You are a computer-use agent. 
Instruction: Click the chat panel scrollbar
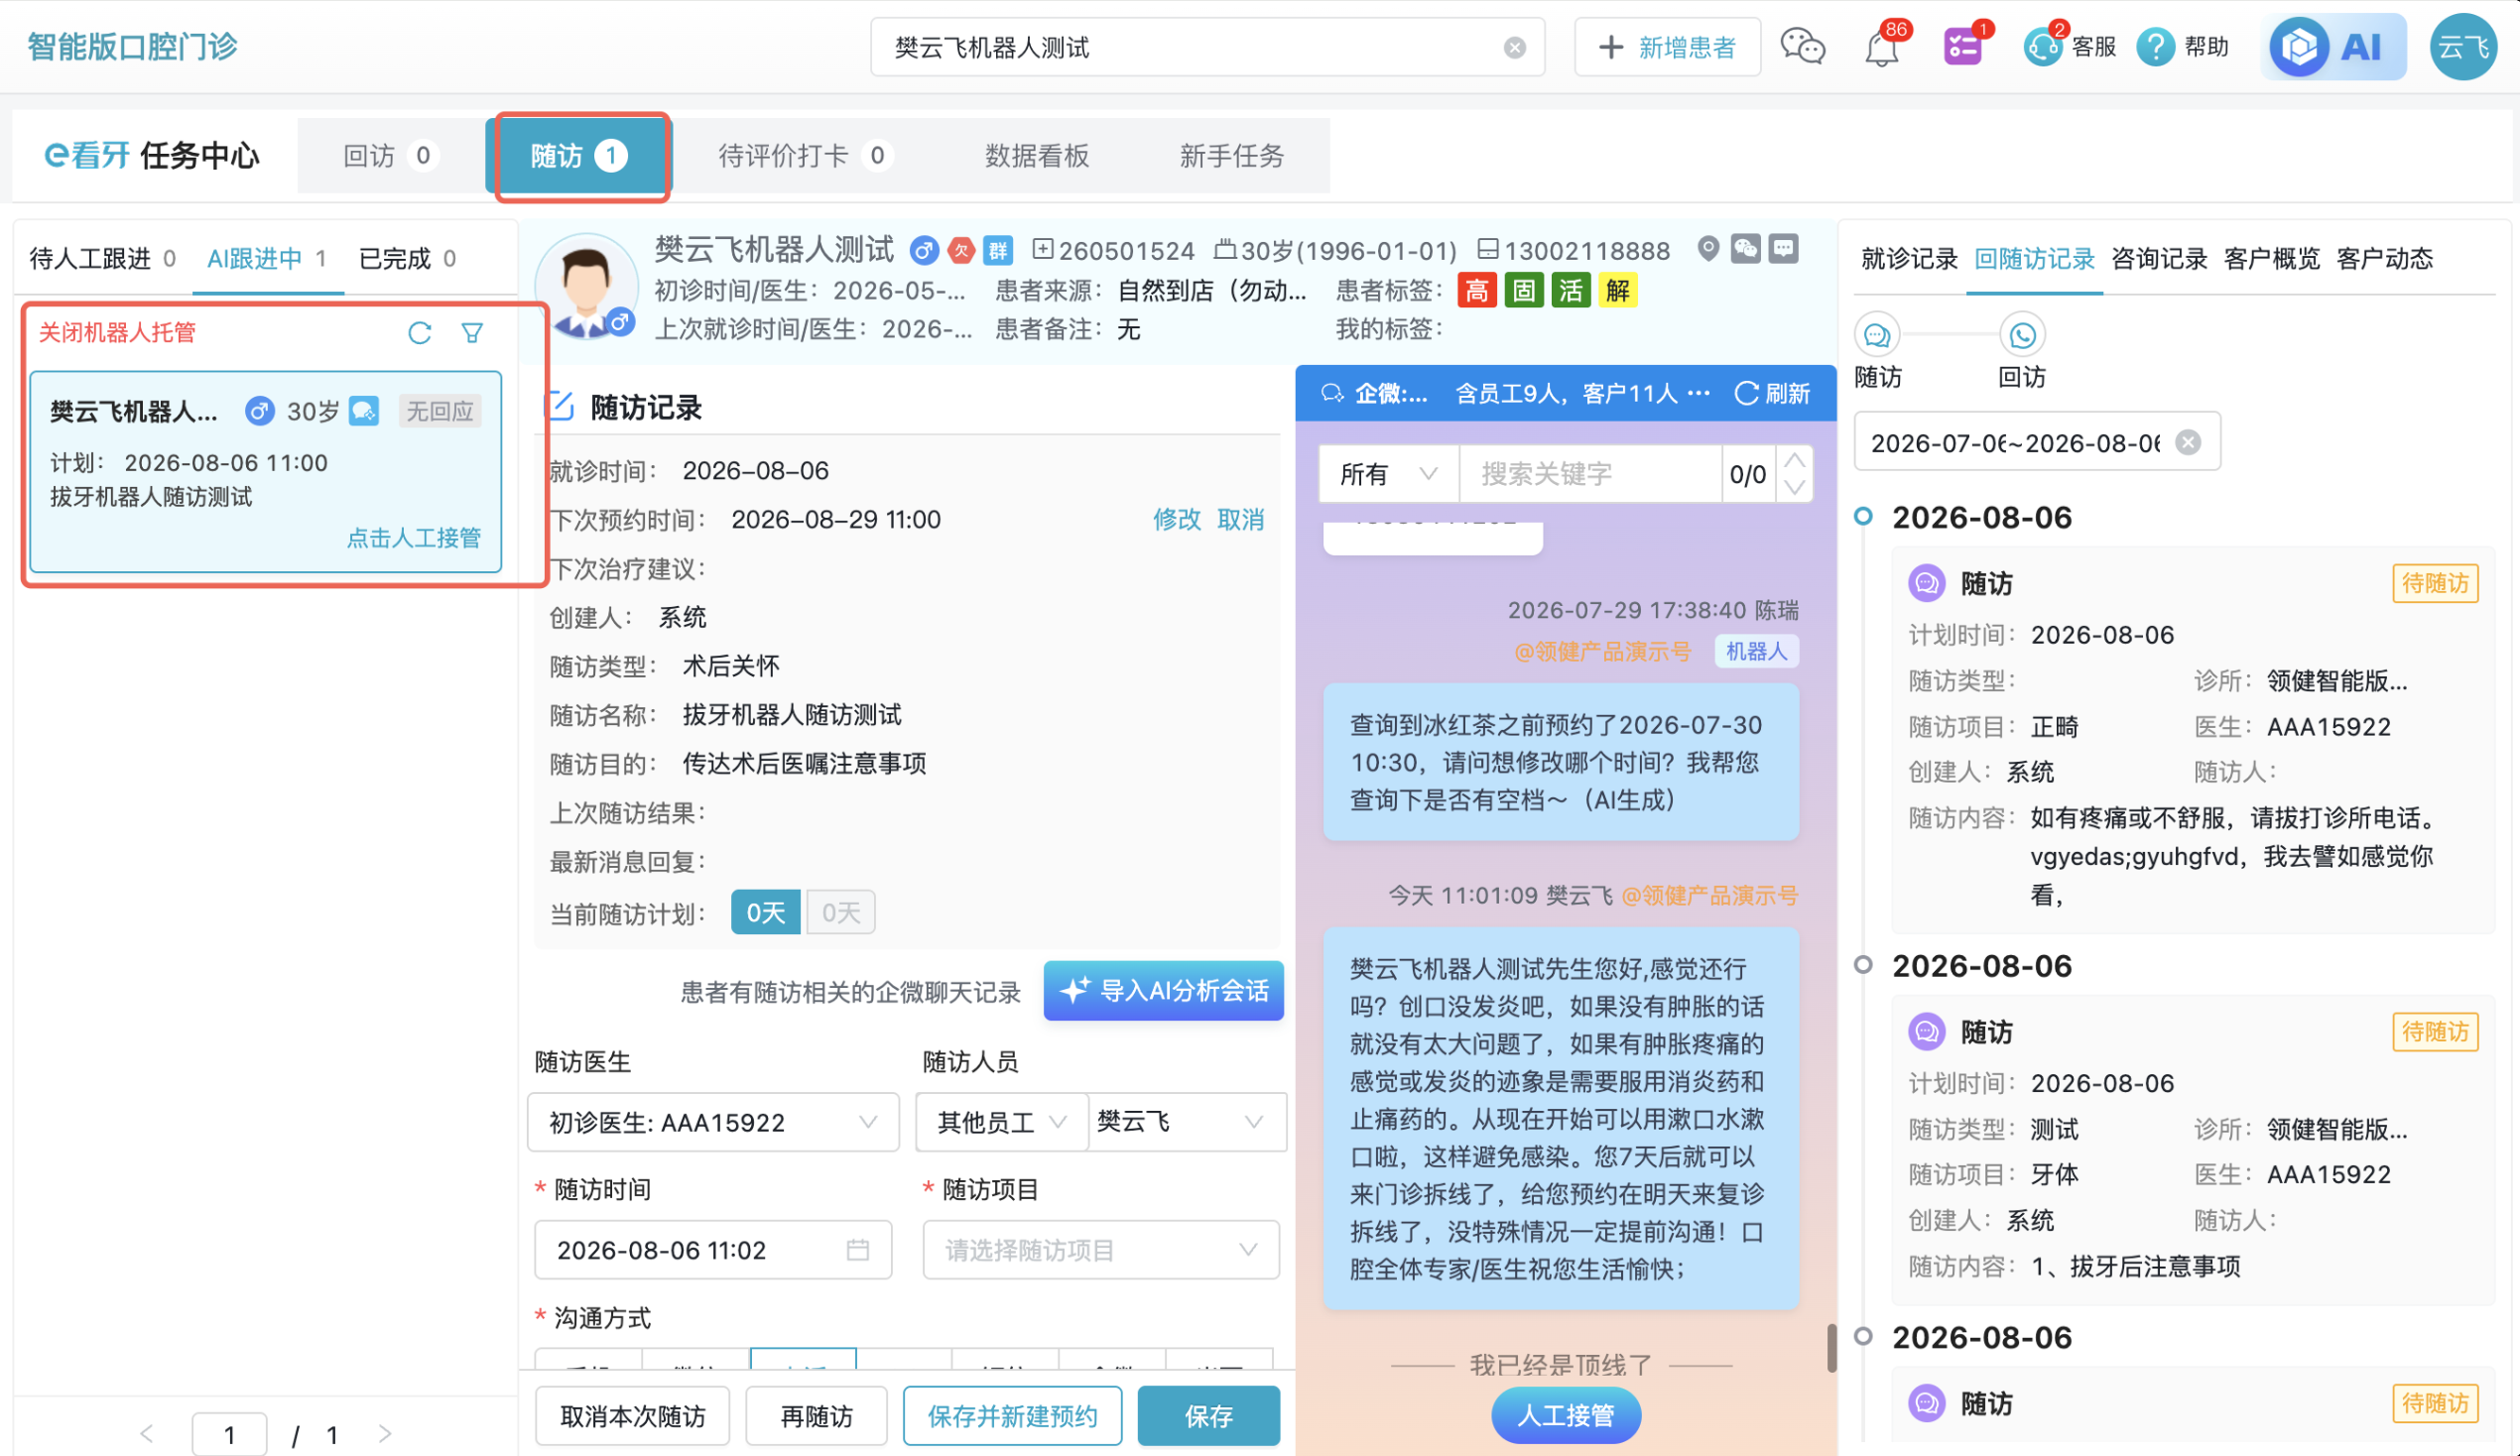tap(1830, 1348)
